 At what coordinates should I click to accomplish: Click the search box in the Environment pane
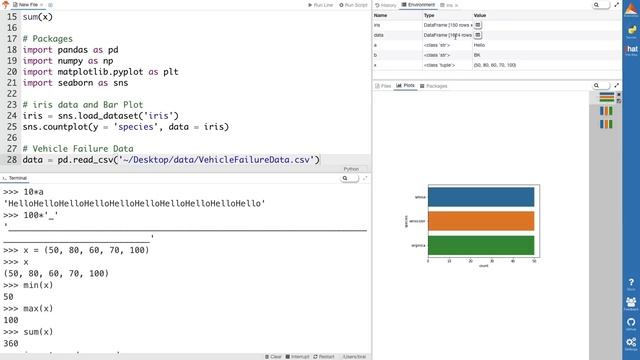(601, 5)
